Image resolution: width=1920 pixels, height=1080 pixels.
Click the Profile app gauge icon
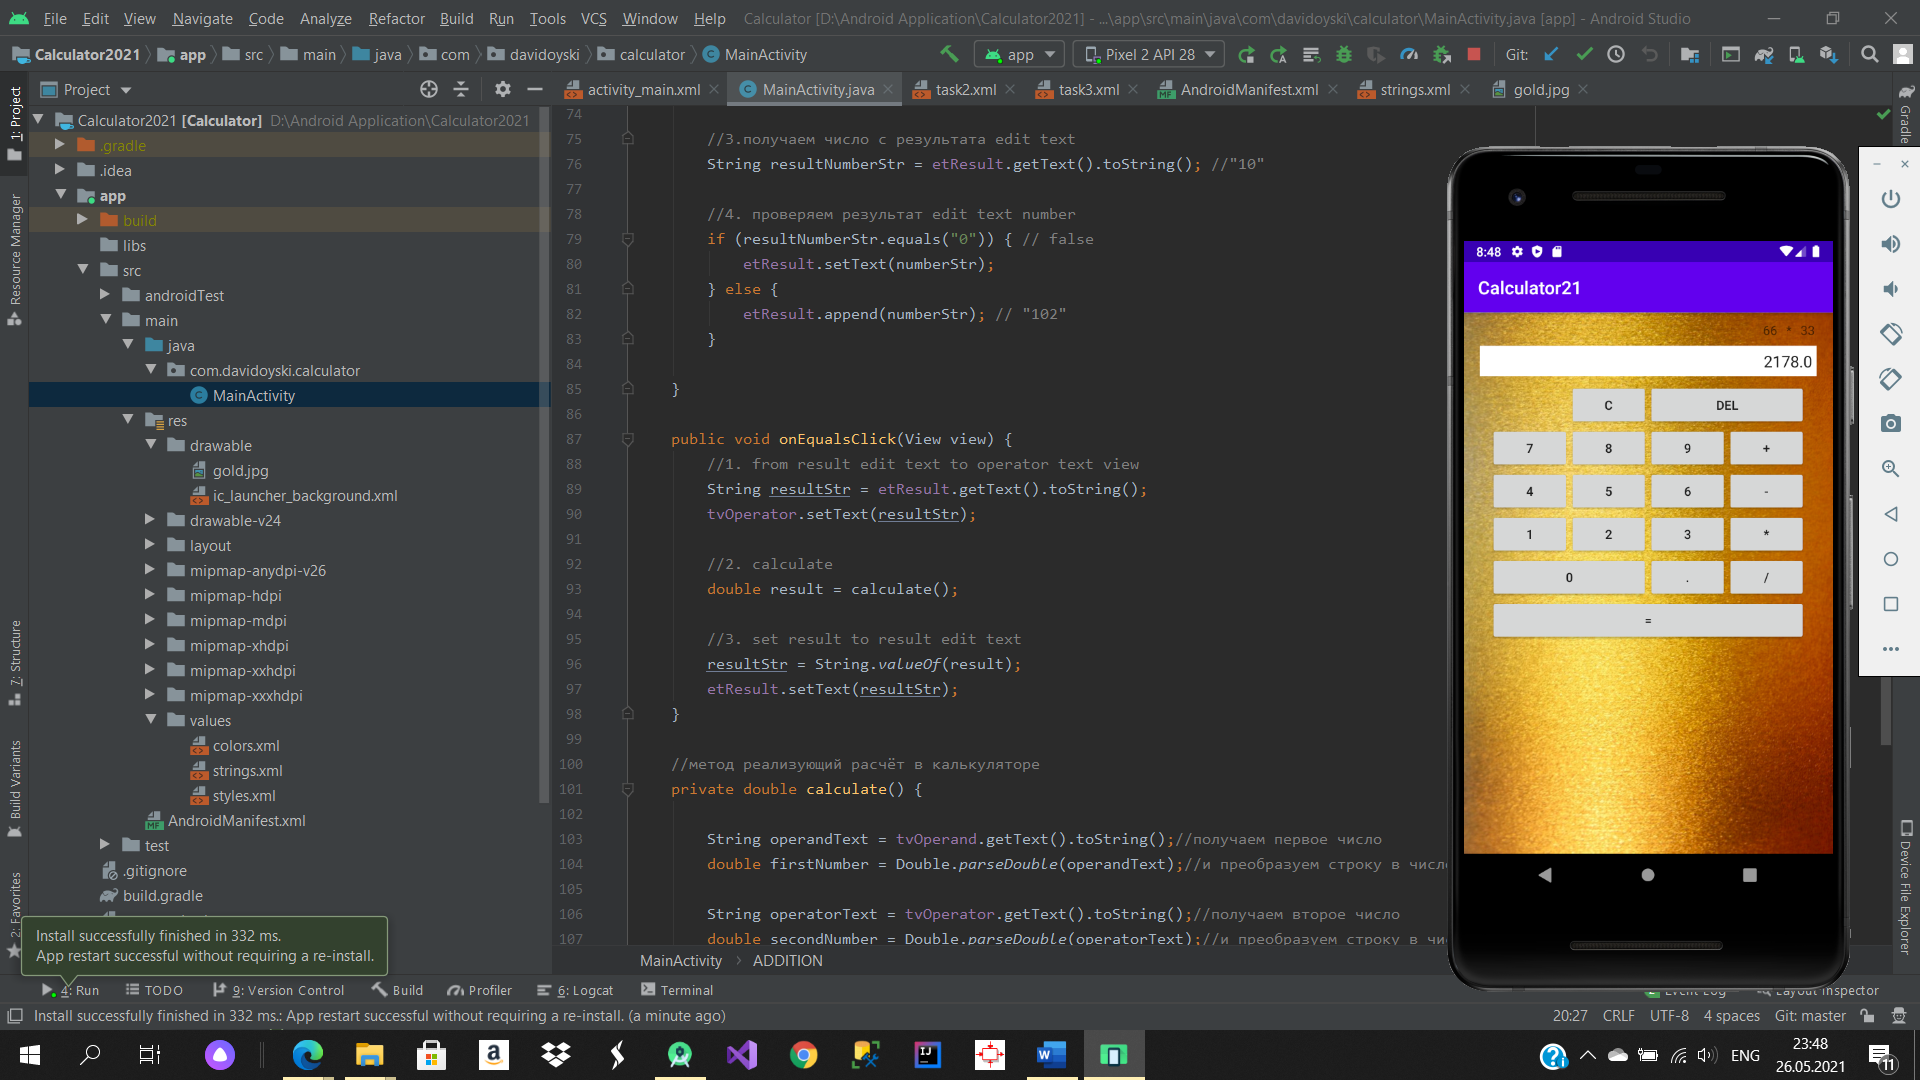tap(1409, 54)
